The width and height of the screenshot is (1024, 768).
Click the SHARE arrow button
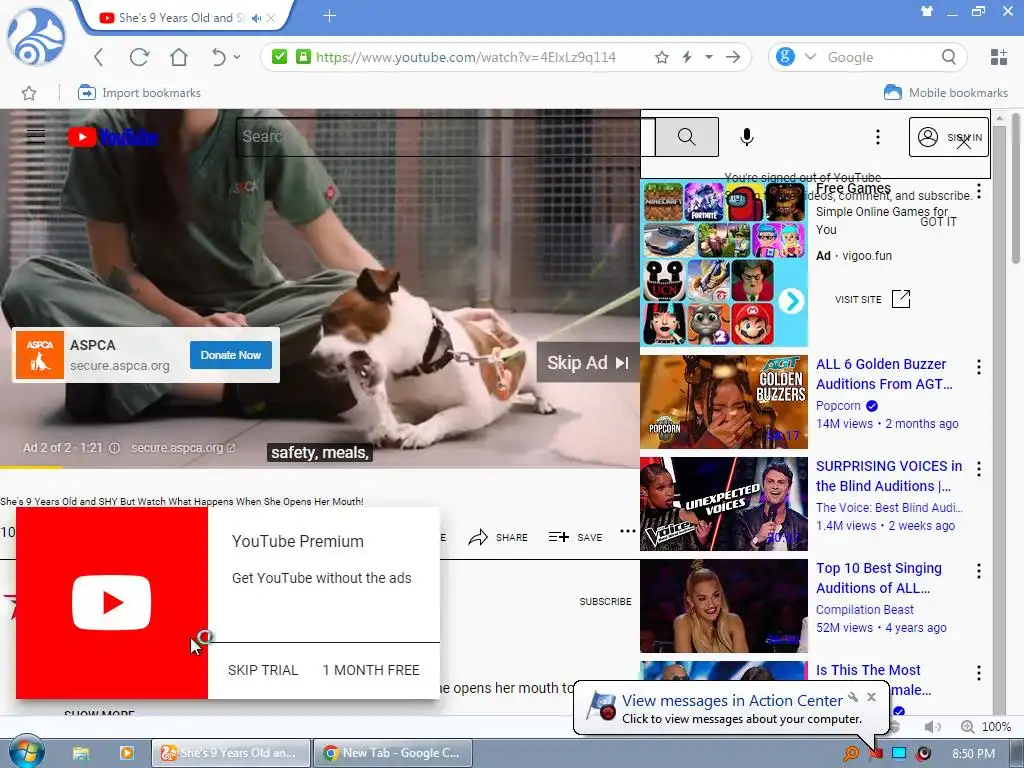tap(498, 537)
